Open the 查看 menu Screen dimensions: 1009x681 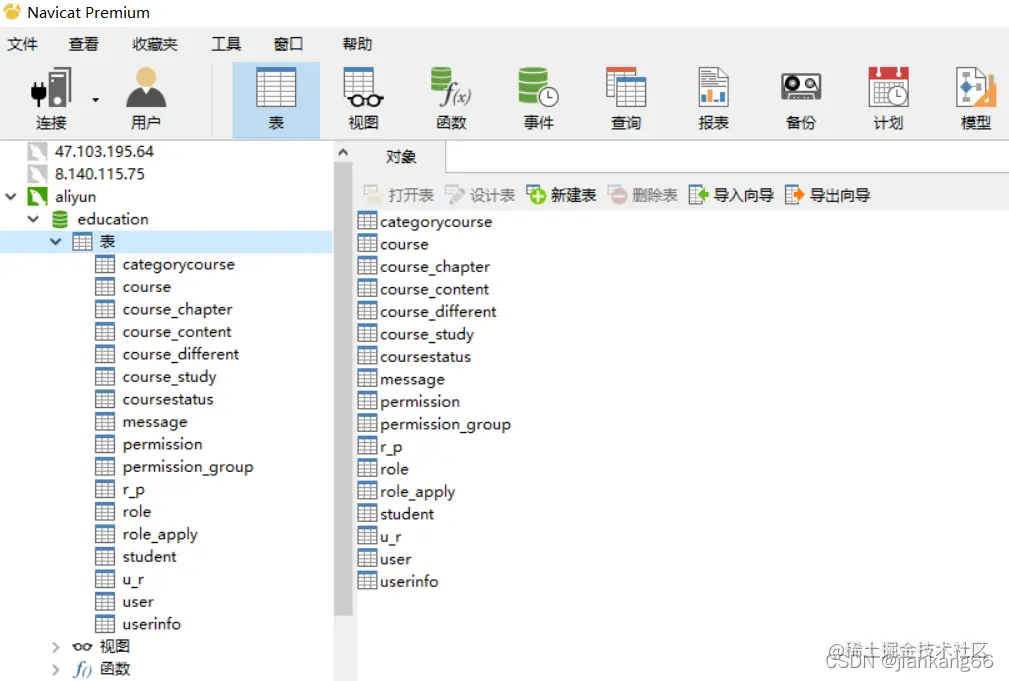(84, 44)
